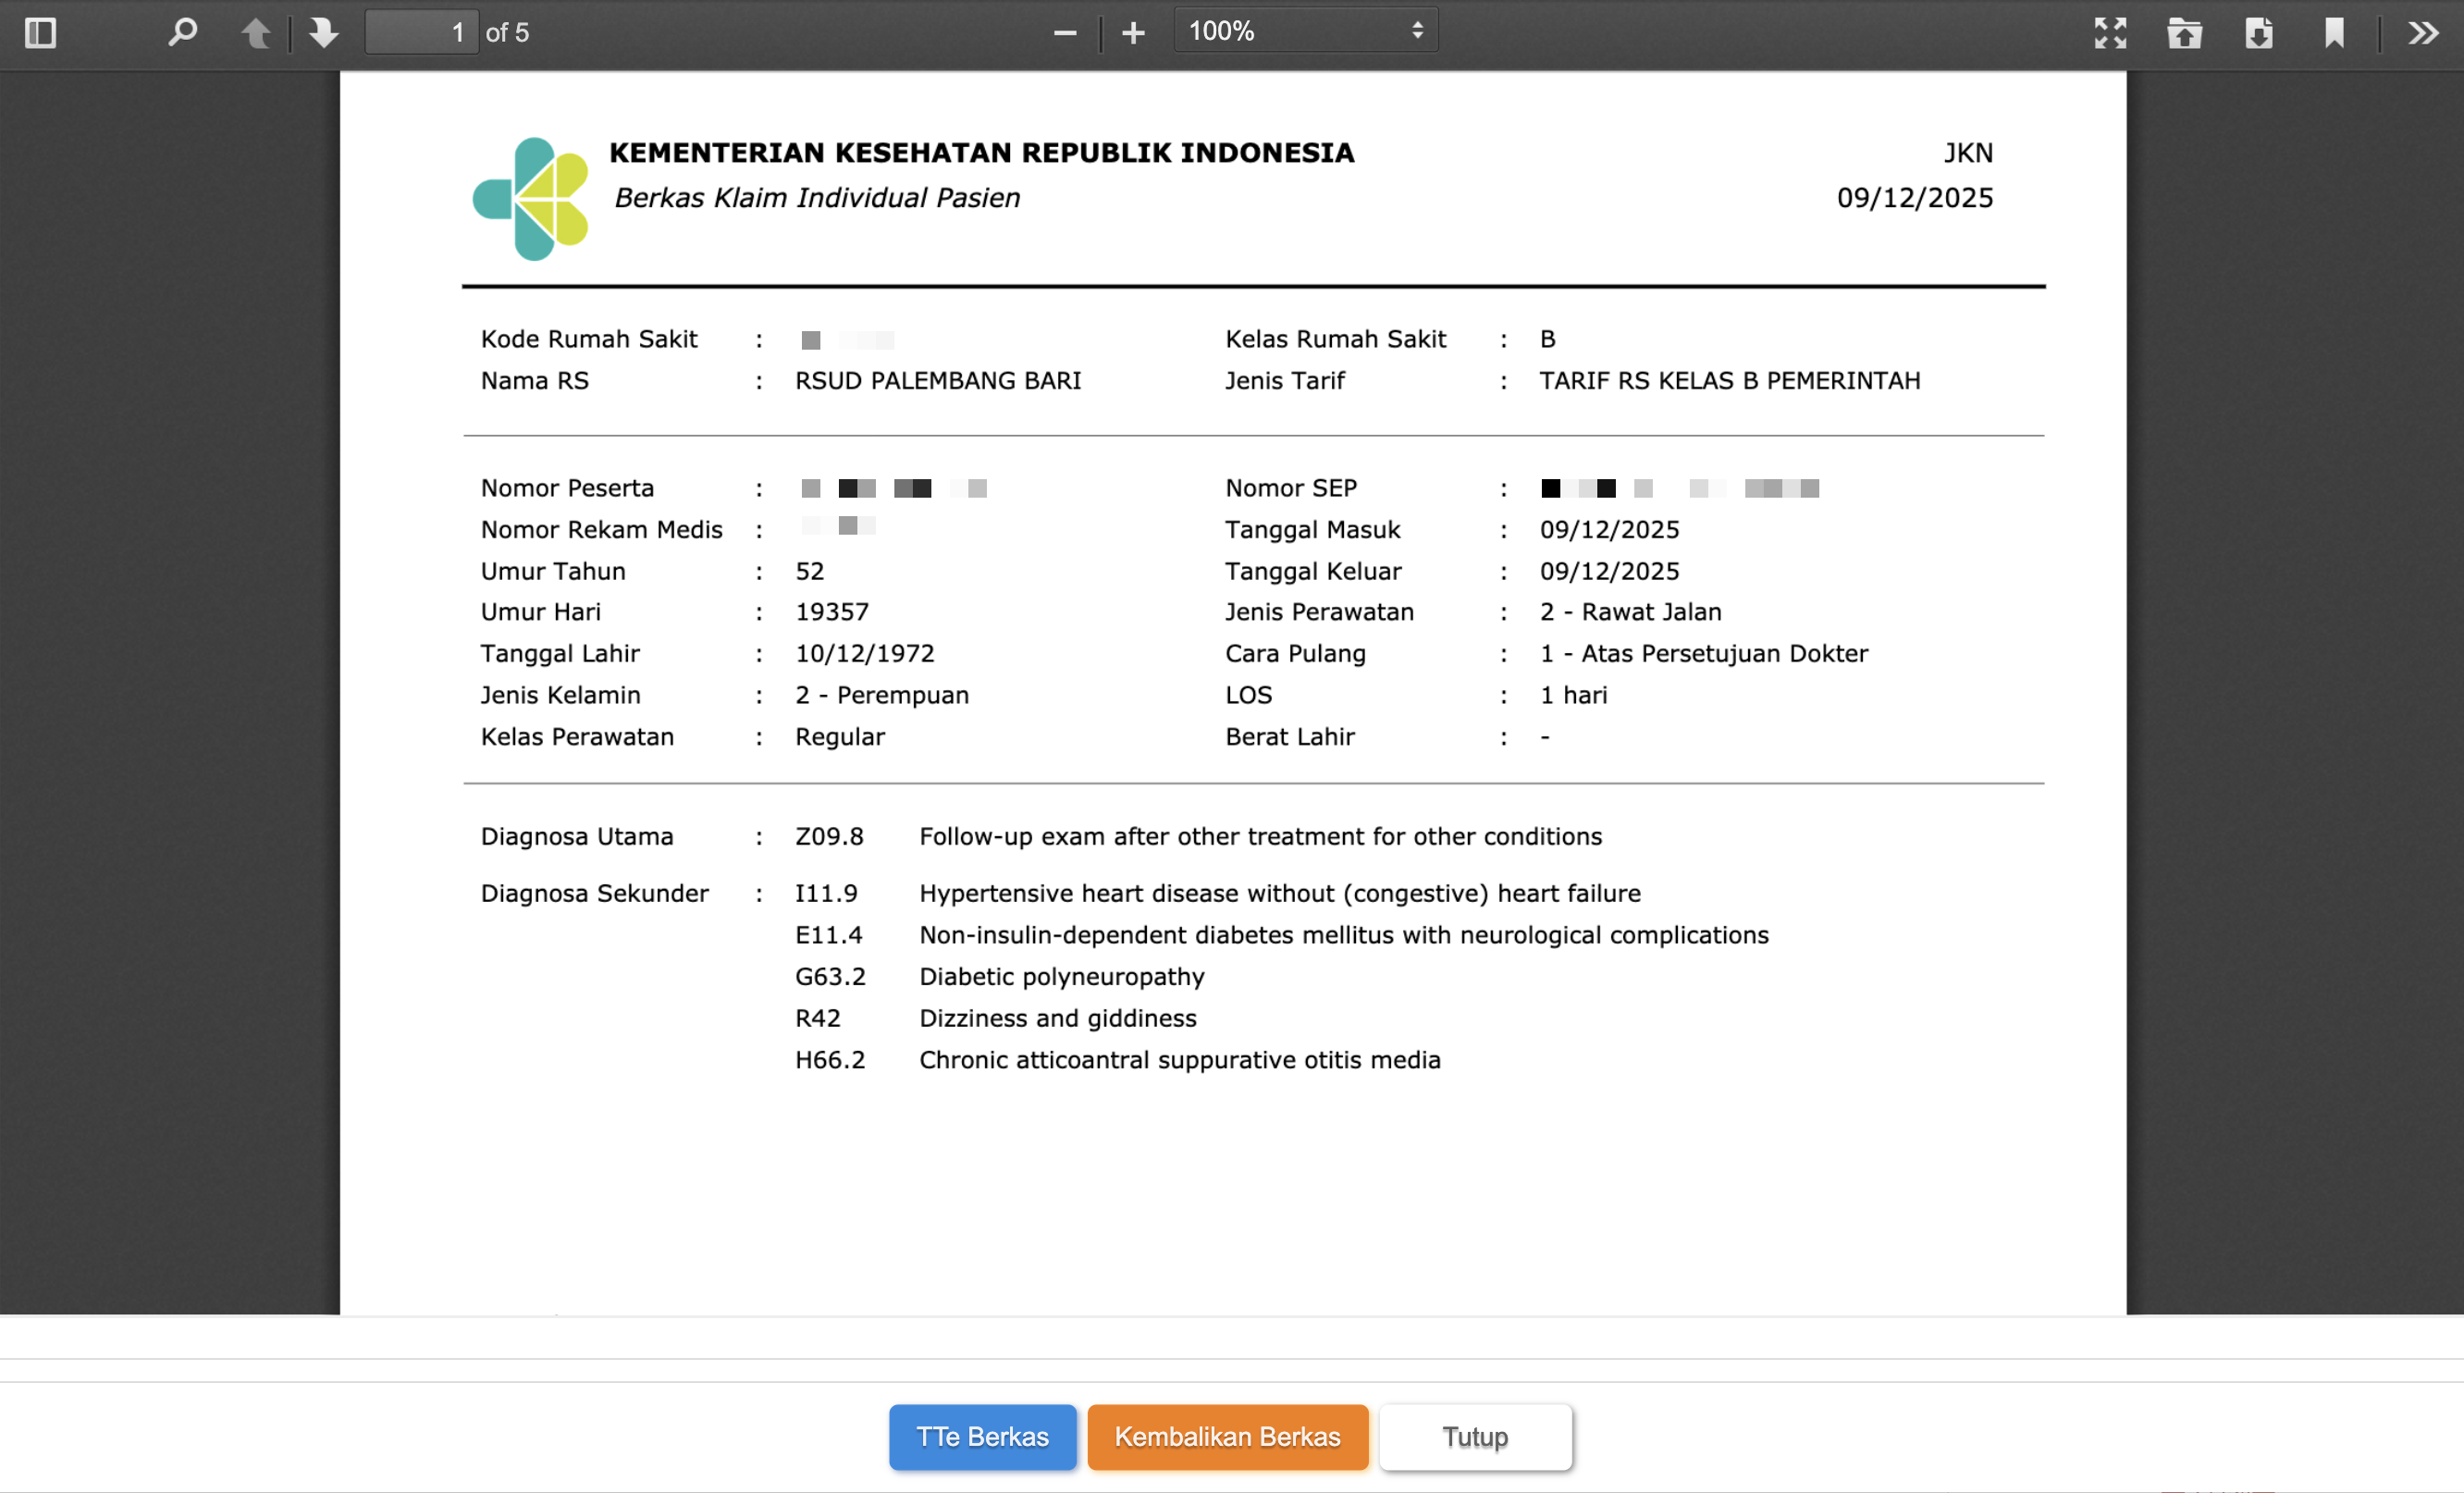Click the zoom dropdown stepper arrows
Image resolution: width=2464 pixels, height=1493 pixels.
point(1417,31)
